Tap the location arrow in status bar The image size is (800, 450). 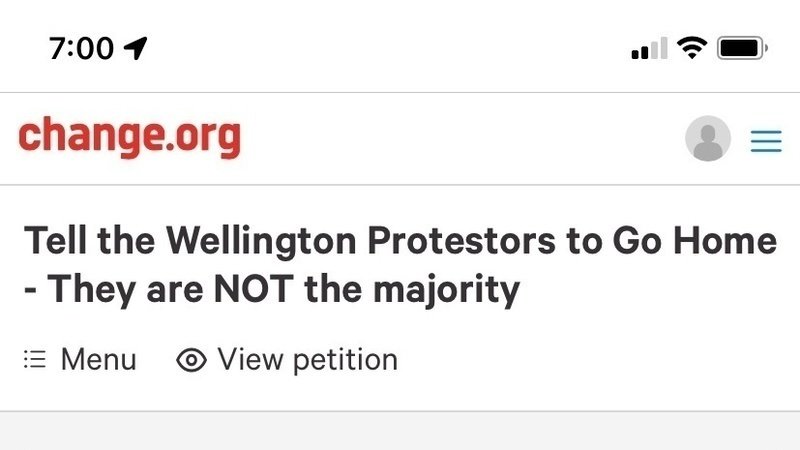(135, 47)
